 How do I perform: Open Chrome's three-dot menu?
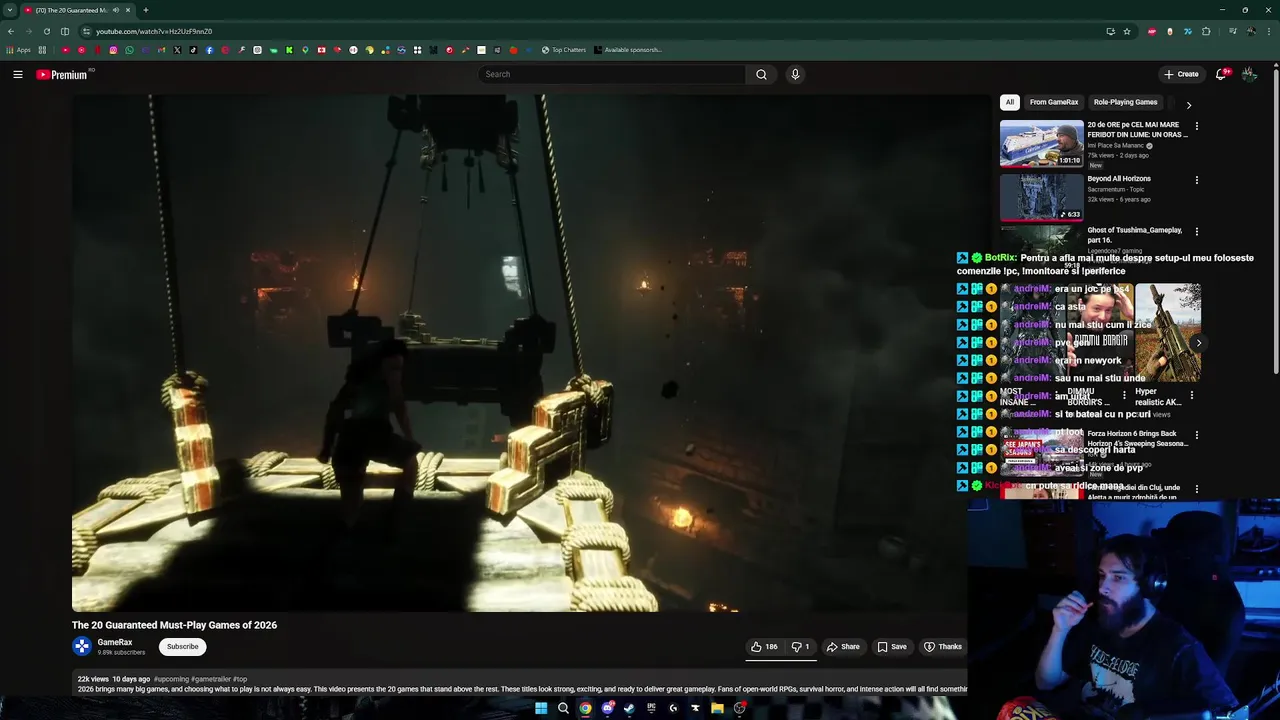tap(1269, 31)
